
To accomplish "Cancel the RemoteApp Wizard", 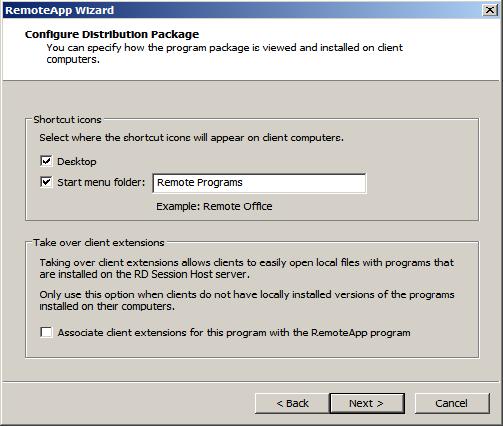I will [x=452, y=403].
